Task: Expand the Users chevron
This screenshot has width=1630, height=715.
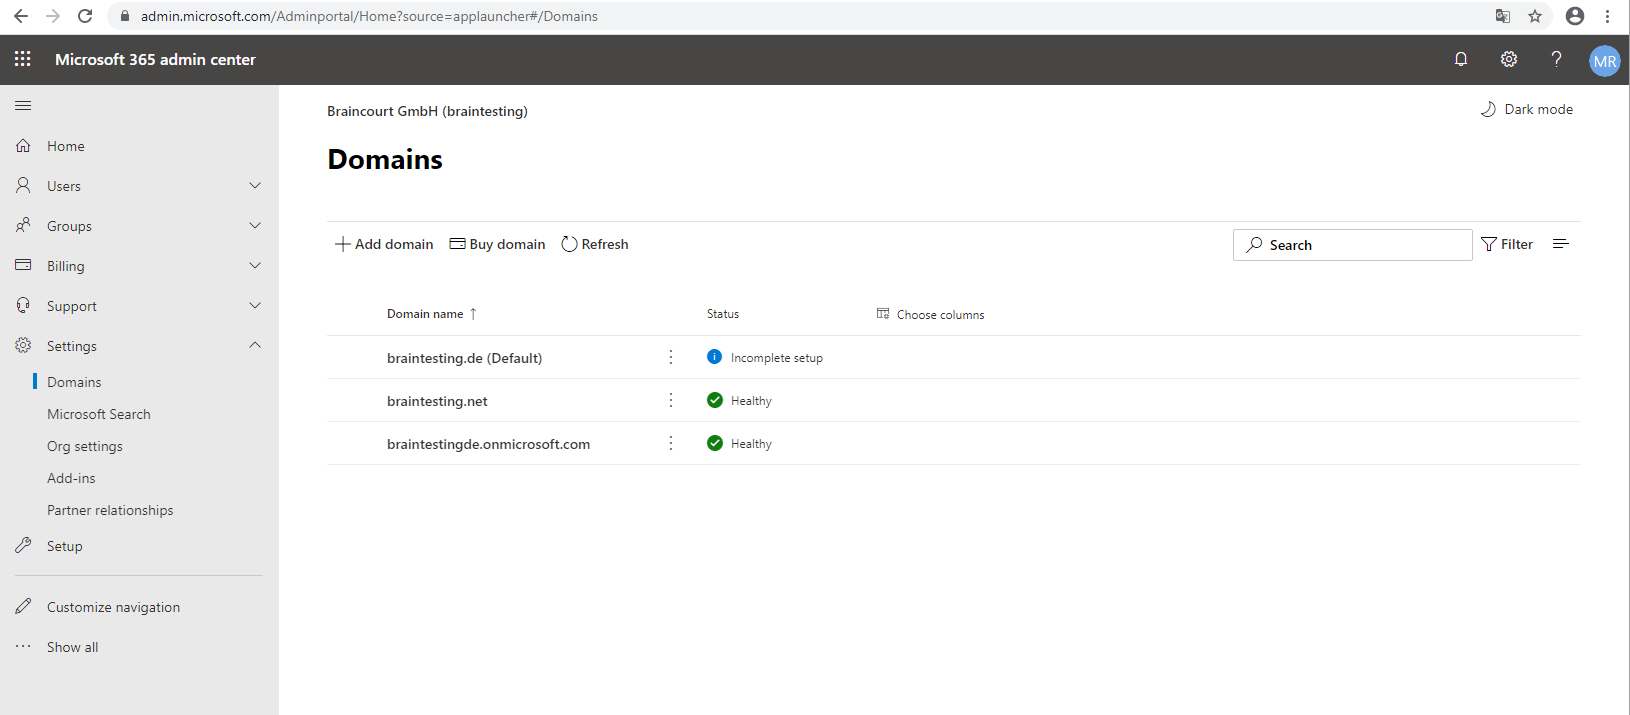Action: 255,186
